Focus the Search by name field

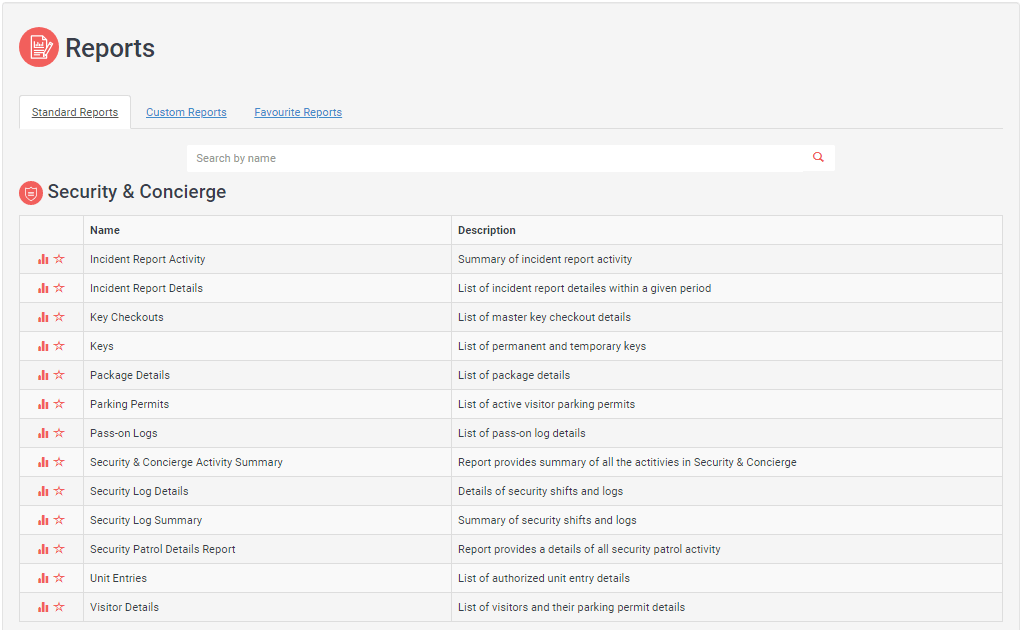click(495, 158)
